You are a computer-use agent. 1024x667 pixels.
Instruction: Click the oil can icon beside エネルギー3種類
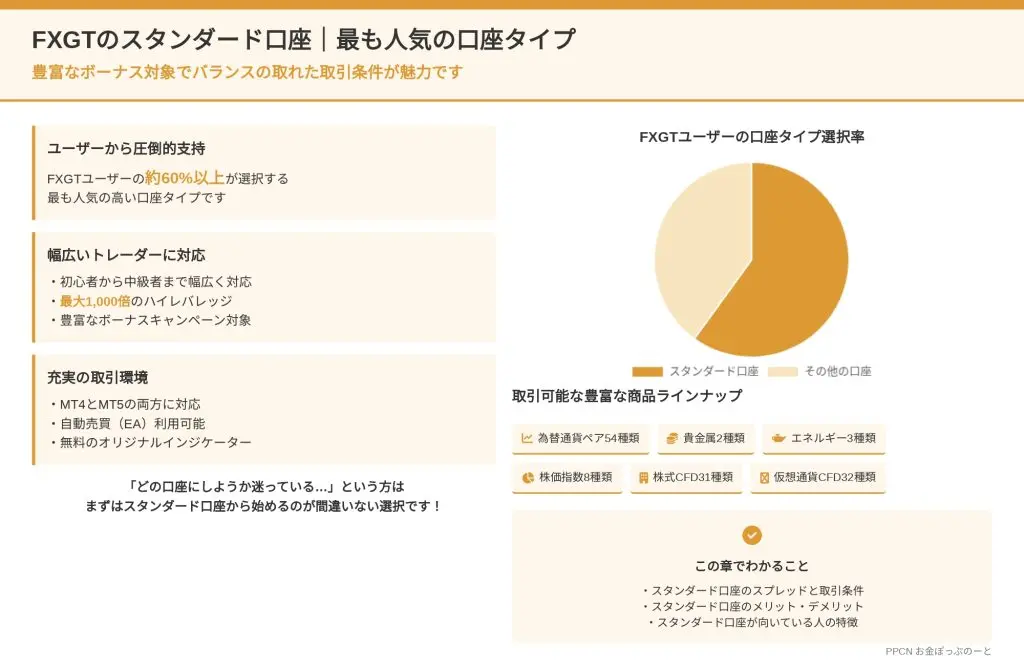click(779, 438)
